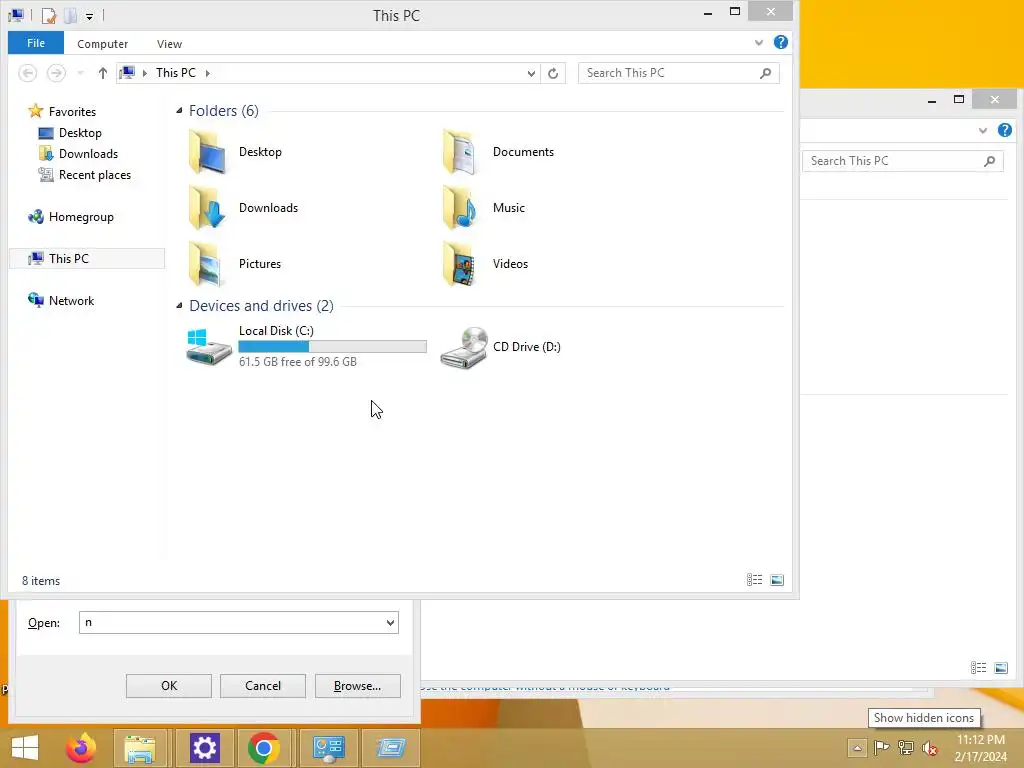
Task: Click the muted volume tray icon
Action: (930, 748)
